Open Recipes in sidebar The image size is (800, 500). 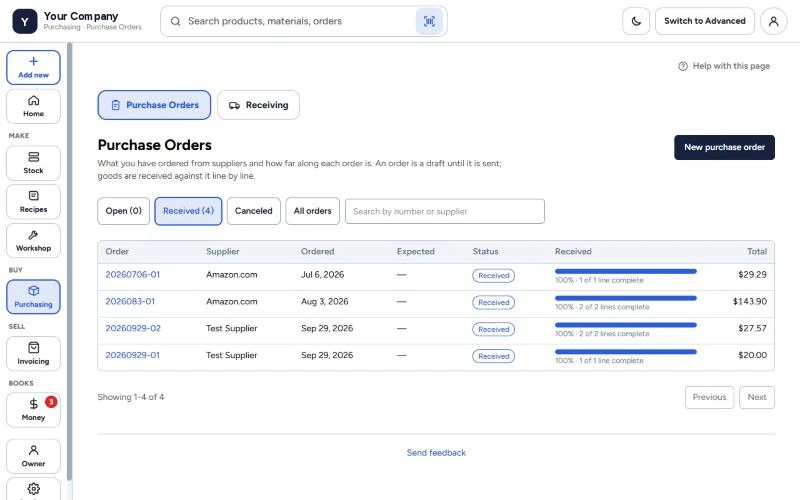33,202
